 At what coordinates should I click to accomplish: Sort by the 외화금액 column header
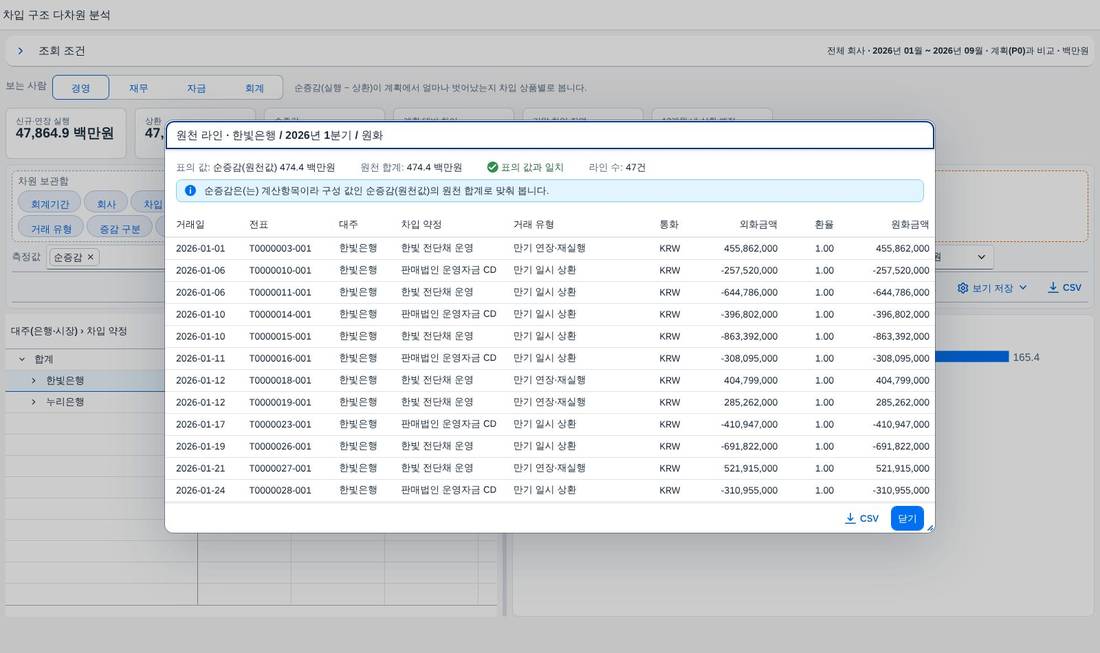(758, 224)
